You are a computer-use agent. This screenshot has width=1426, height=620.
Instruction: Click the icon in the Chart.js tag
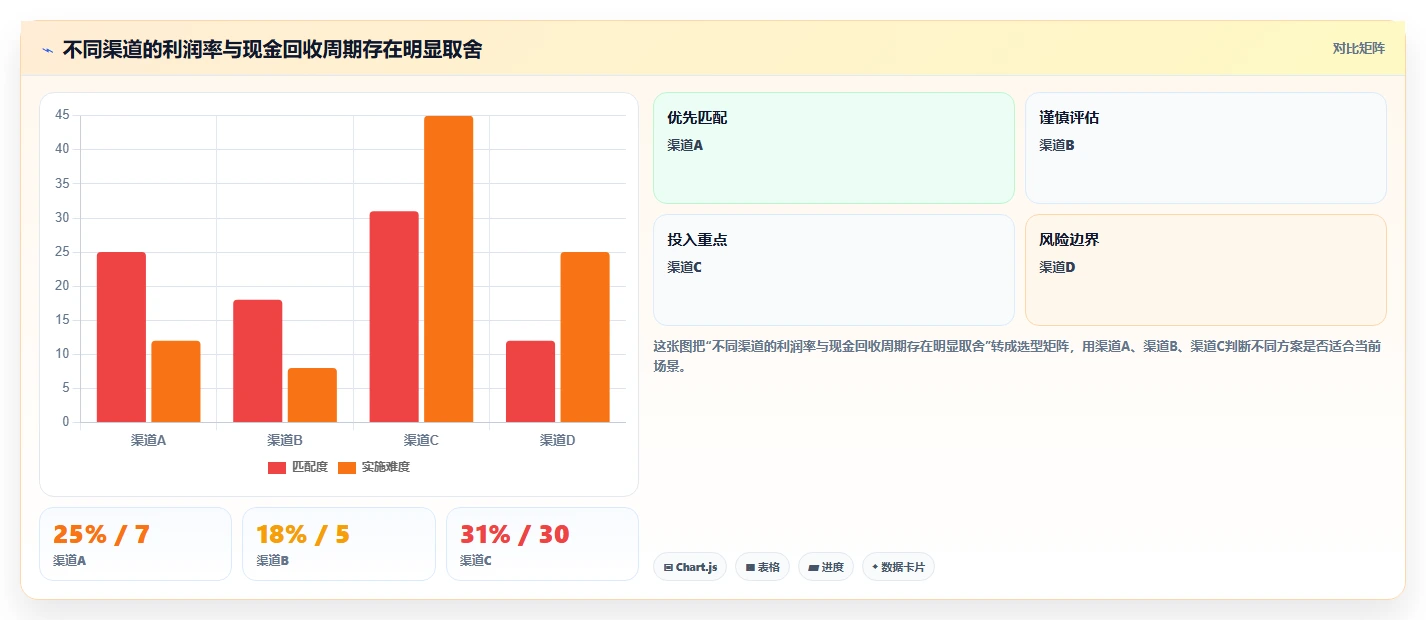coord(668,567)
